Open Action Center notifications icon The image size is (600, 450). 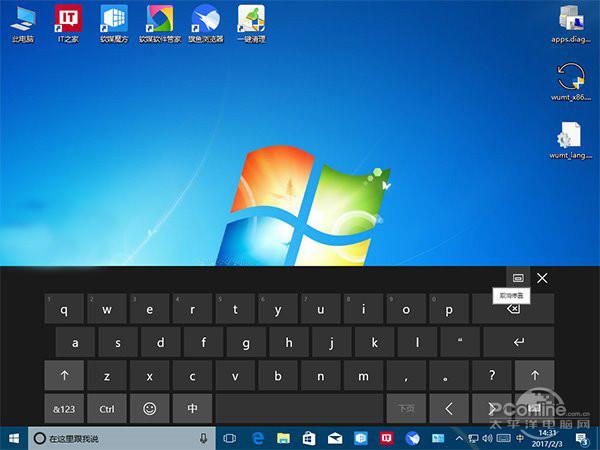point(582,439)
